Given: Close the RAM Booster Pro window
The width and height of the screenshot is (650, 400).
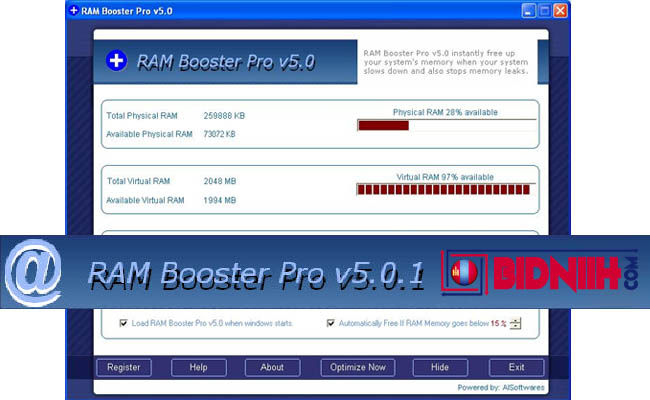Looking at the screenshot, I should pos(560,11).
